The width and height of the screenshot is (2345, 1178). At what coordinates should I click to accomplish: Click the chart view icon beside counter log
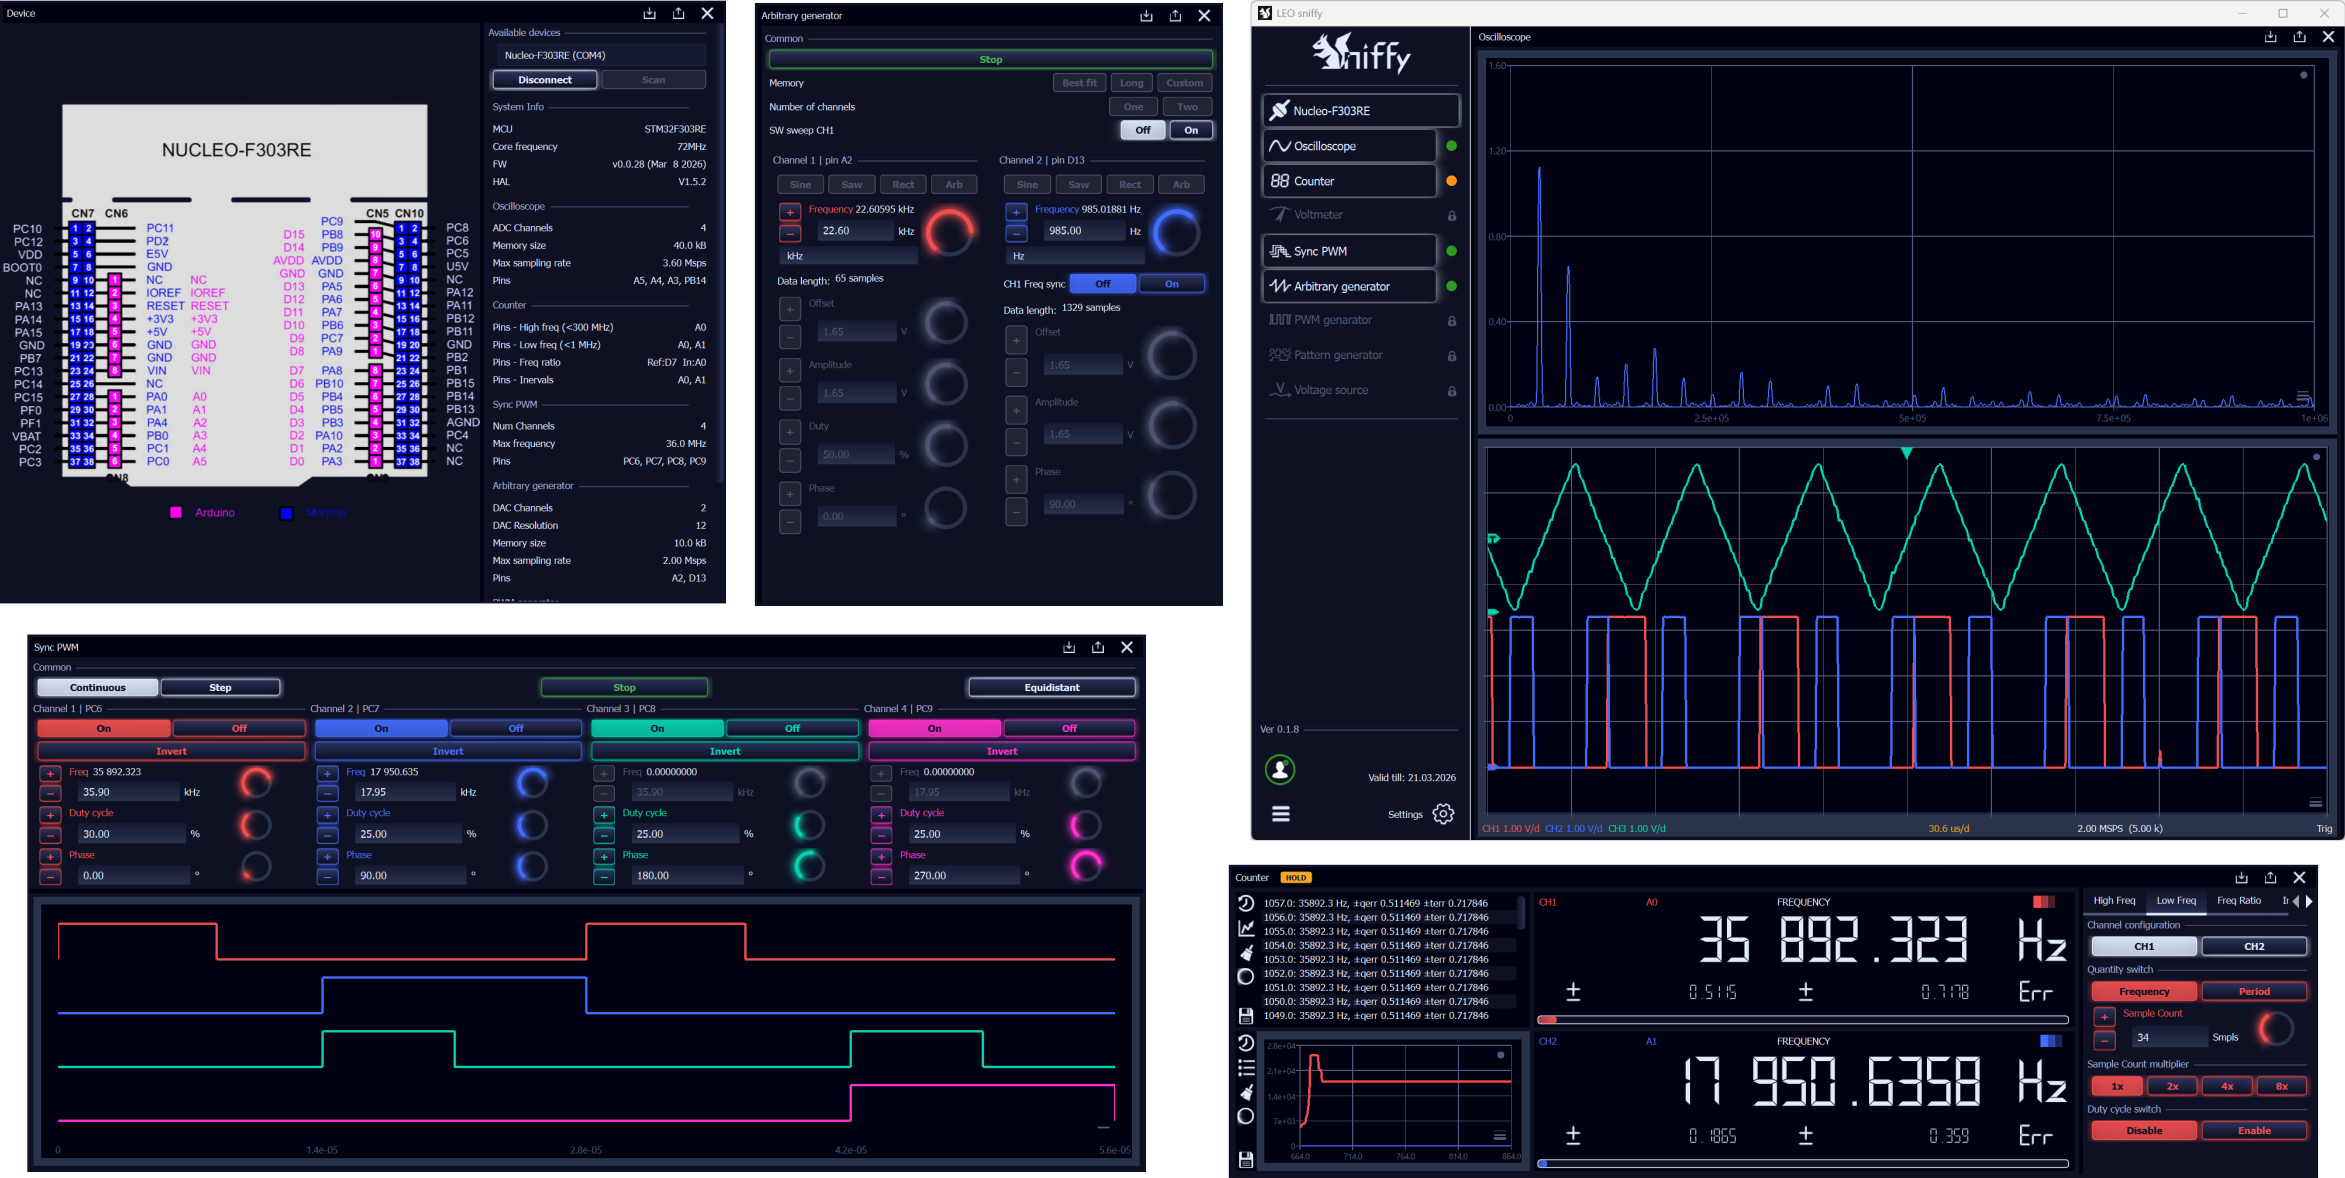[1246, 928]
